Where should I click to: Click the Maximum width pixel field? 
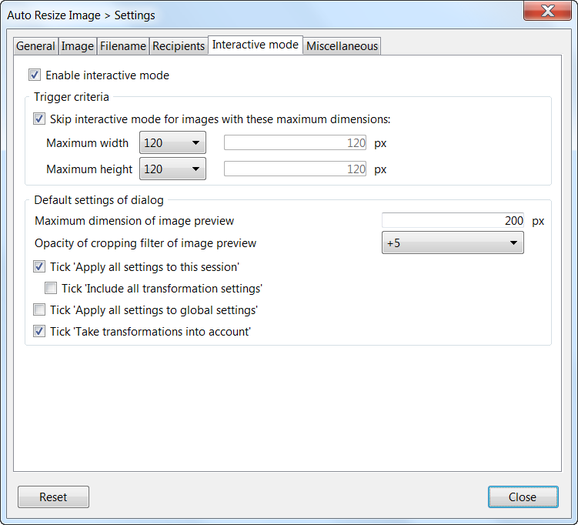[295, 143]
